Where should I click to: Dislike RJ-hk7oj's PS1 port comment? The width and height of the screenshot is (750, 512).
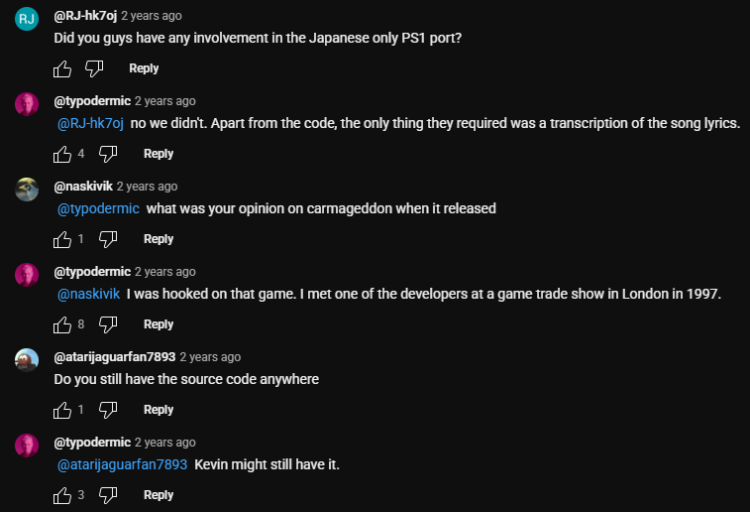tap(94, 69)
